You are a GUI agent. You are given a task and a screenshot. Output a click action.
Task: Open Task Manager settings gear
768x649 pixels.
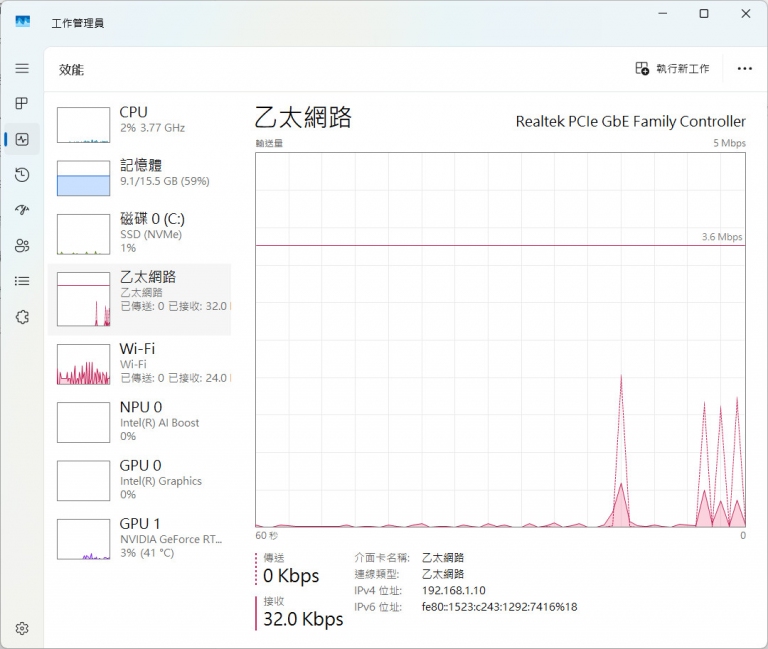tap(22, 629)
